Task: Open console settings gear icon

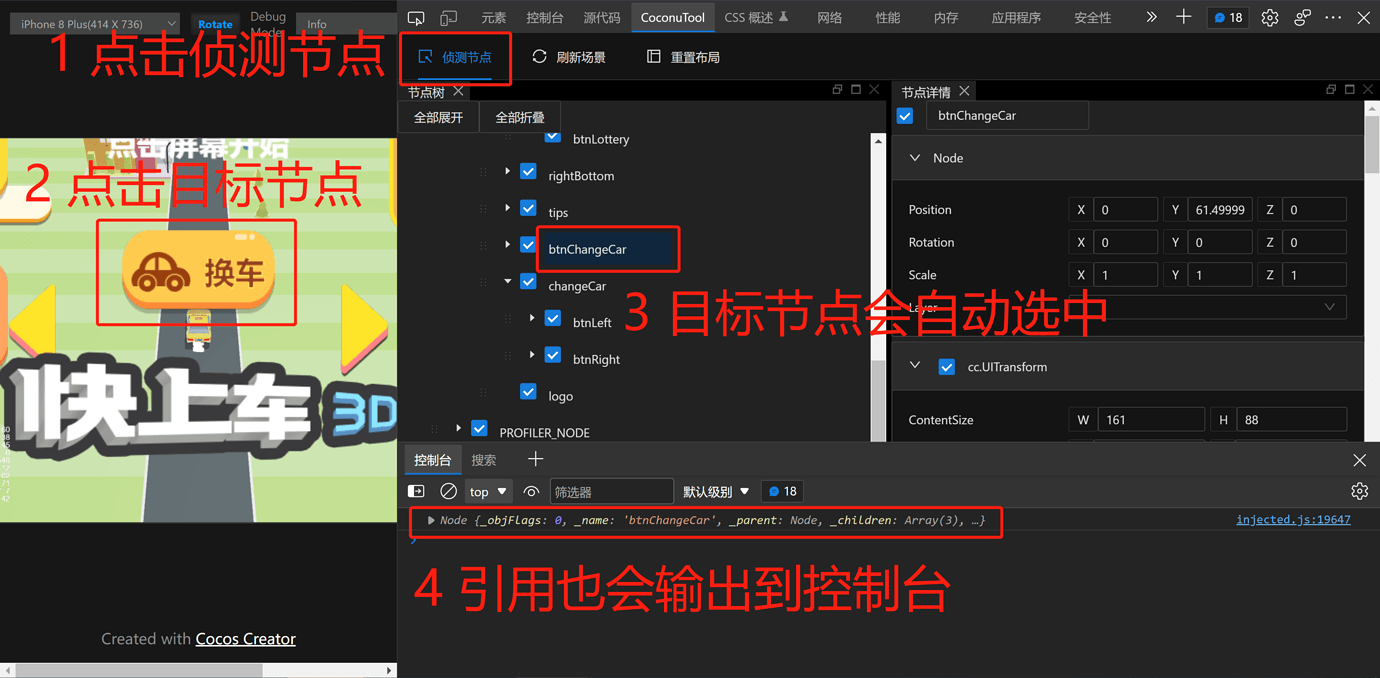Action: pos(1359,491)
